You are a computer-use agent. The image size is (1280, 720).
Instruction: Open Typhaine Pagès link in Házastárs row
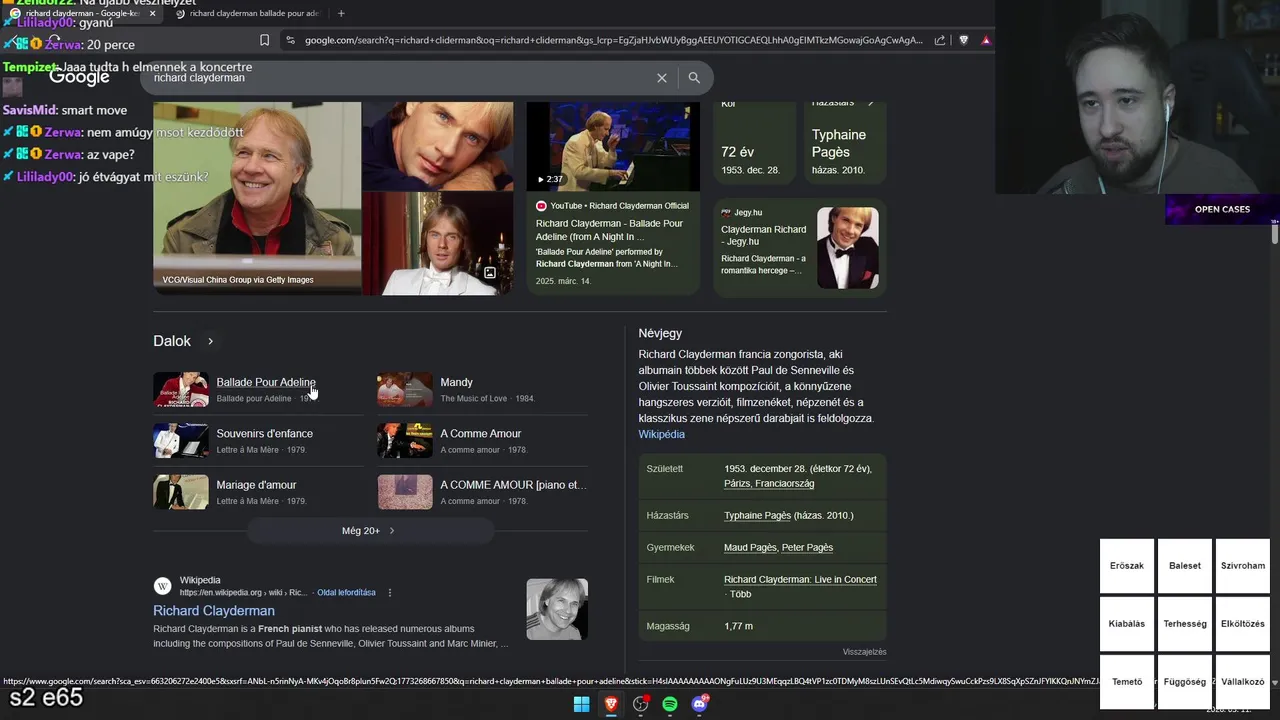coord(757,515)
